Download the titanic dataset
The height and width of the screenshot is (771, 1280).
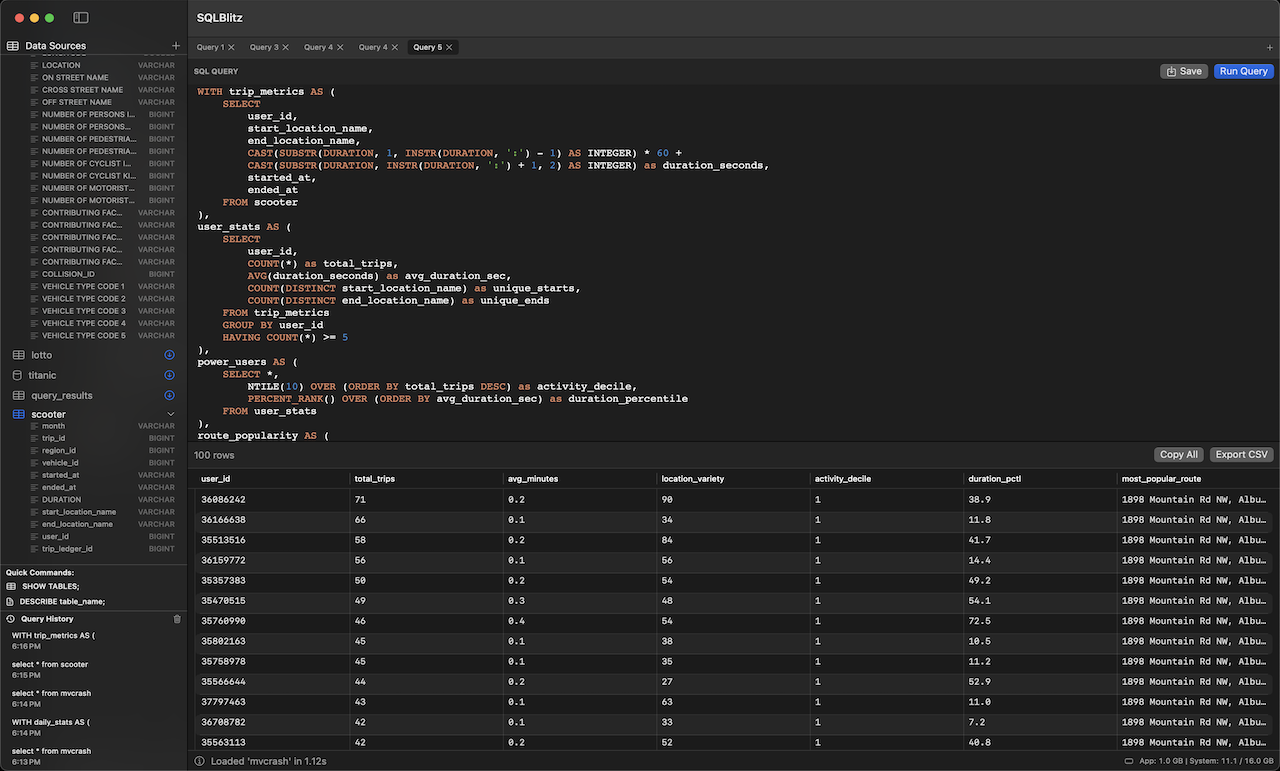pos(170,375)
